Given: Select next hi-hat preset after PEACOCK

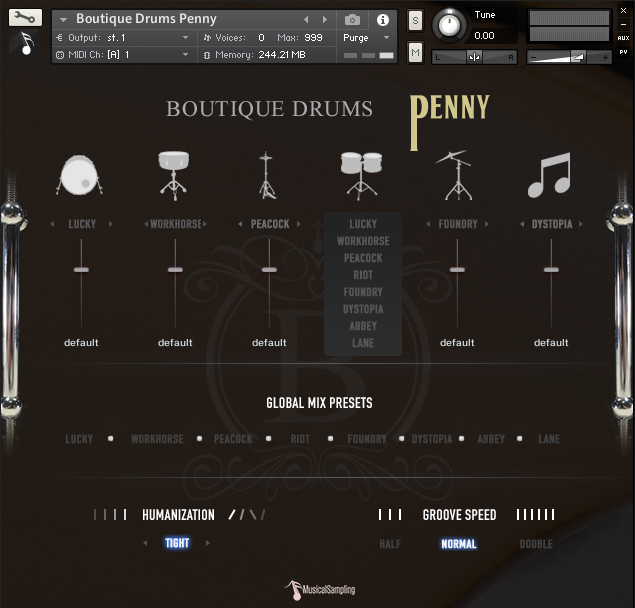Looking at the screenshot, I should click(x=299, y=224).
